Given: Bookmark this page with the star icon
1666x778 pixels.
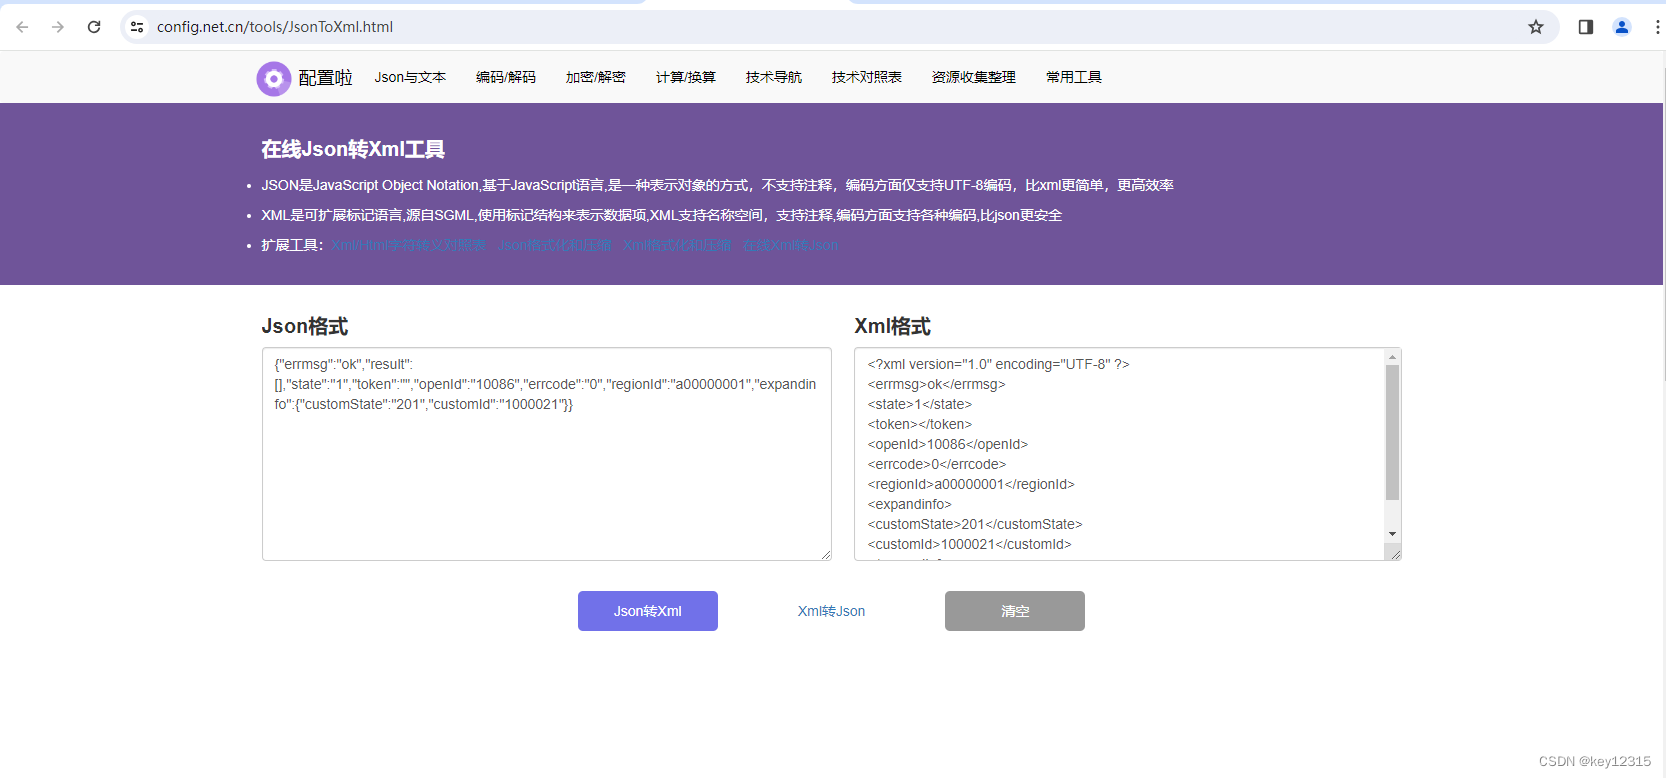Looking at the screenshot, I should coord(1536,27).
